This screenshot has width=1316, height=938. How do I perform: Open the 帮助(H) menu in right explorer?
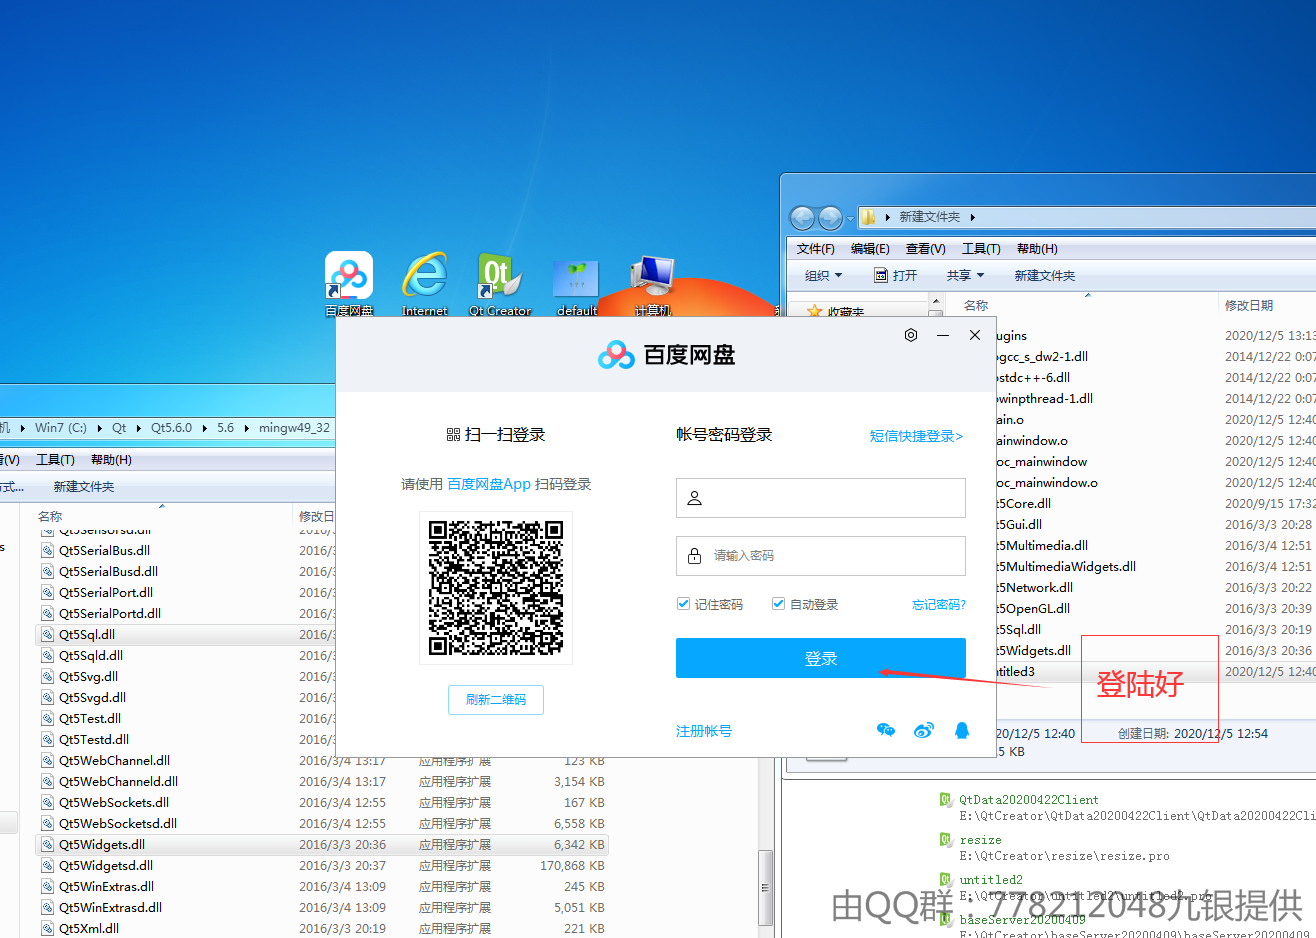[x=1037, y=248]
